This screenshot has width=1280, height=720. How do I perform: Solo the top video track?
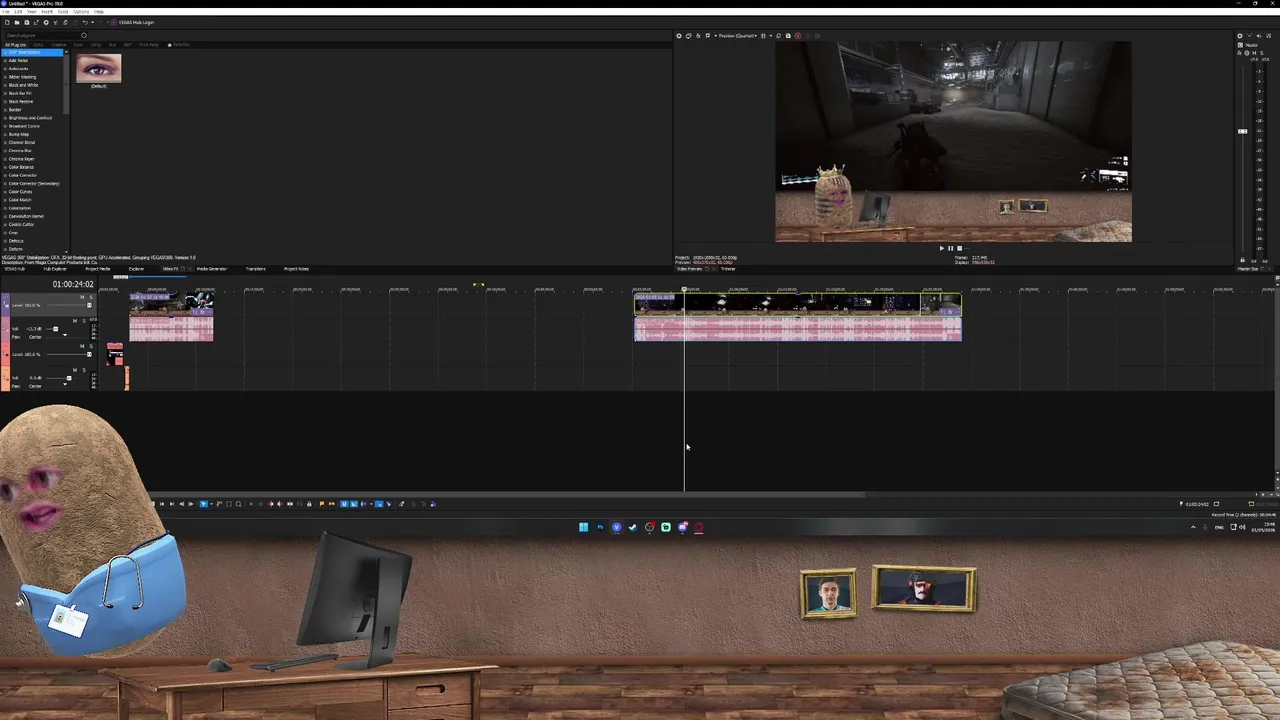point(91,297)
